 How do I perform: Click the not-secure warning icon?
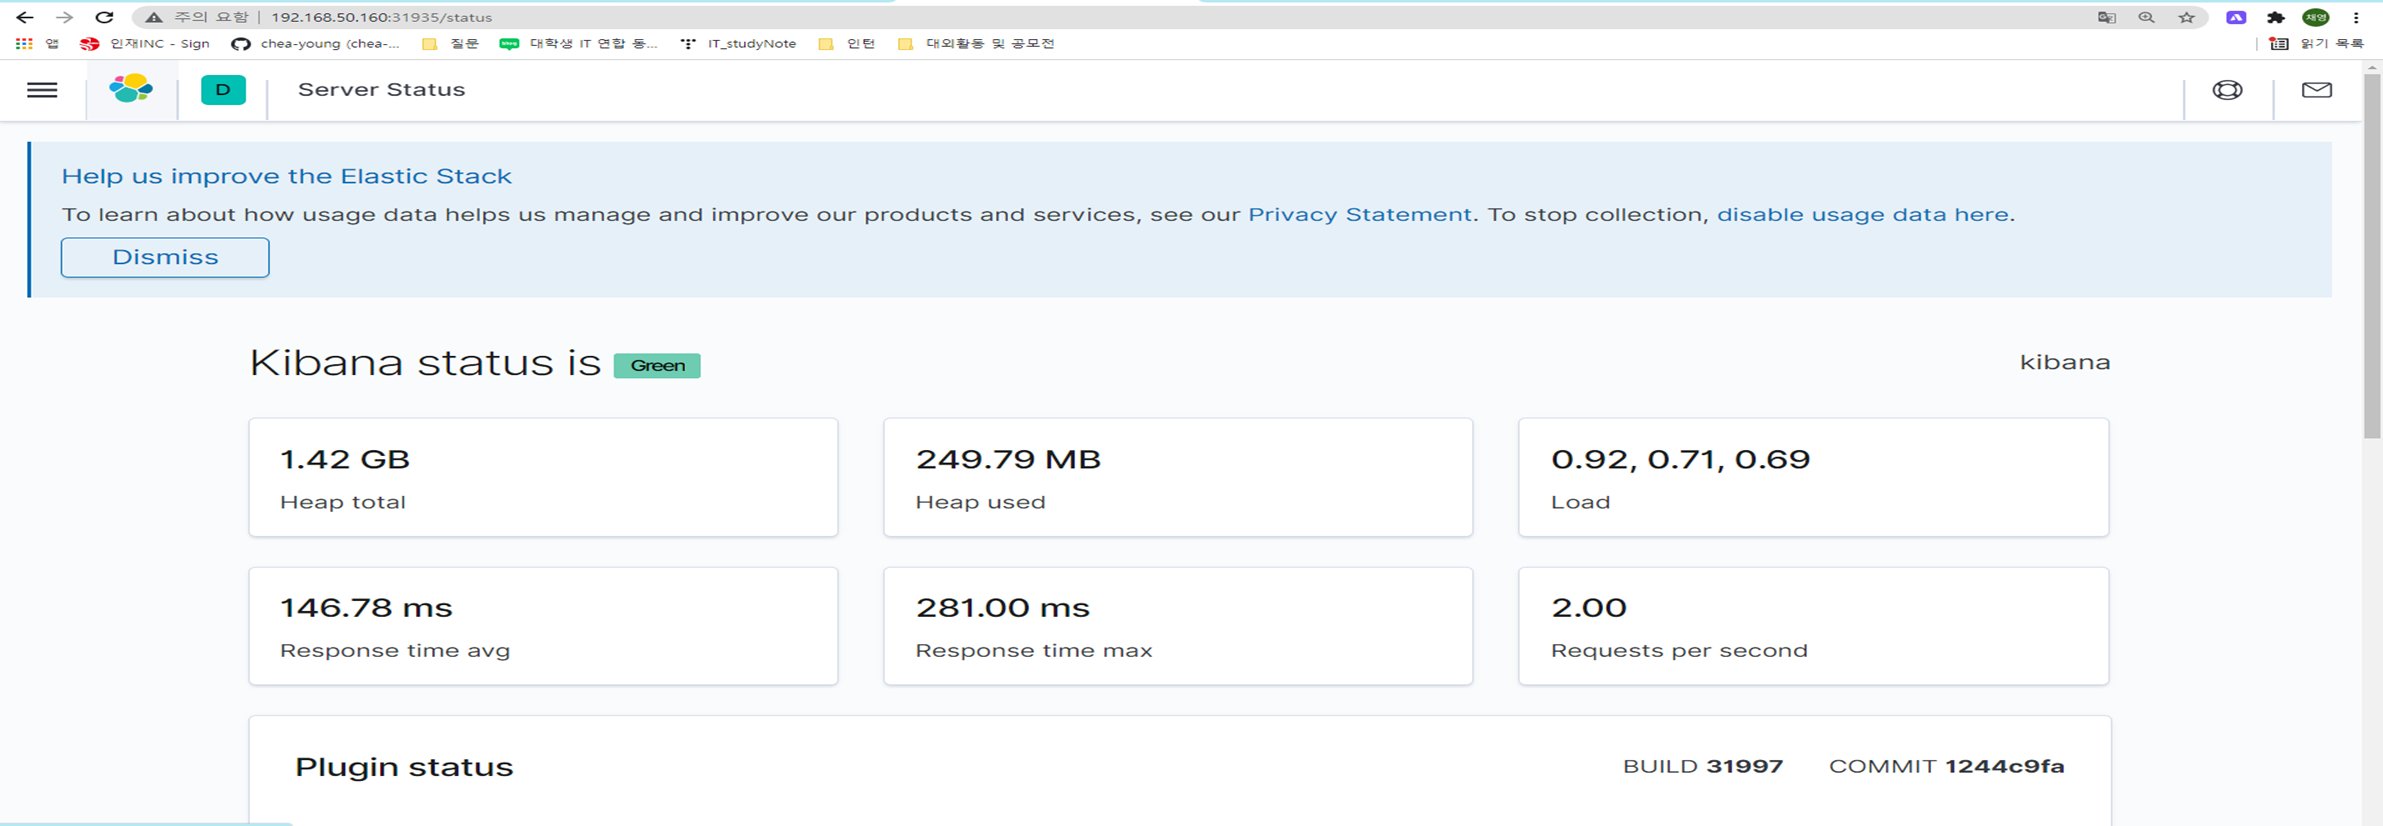[153, 17]
